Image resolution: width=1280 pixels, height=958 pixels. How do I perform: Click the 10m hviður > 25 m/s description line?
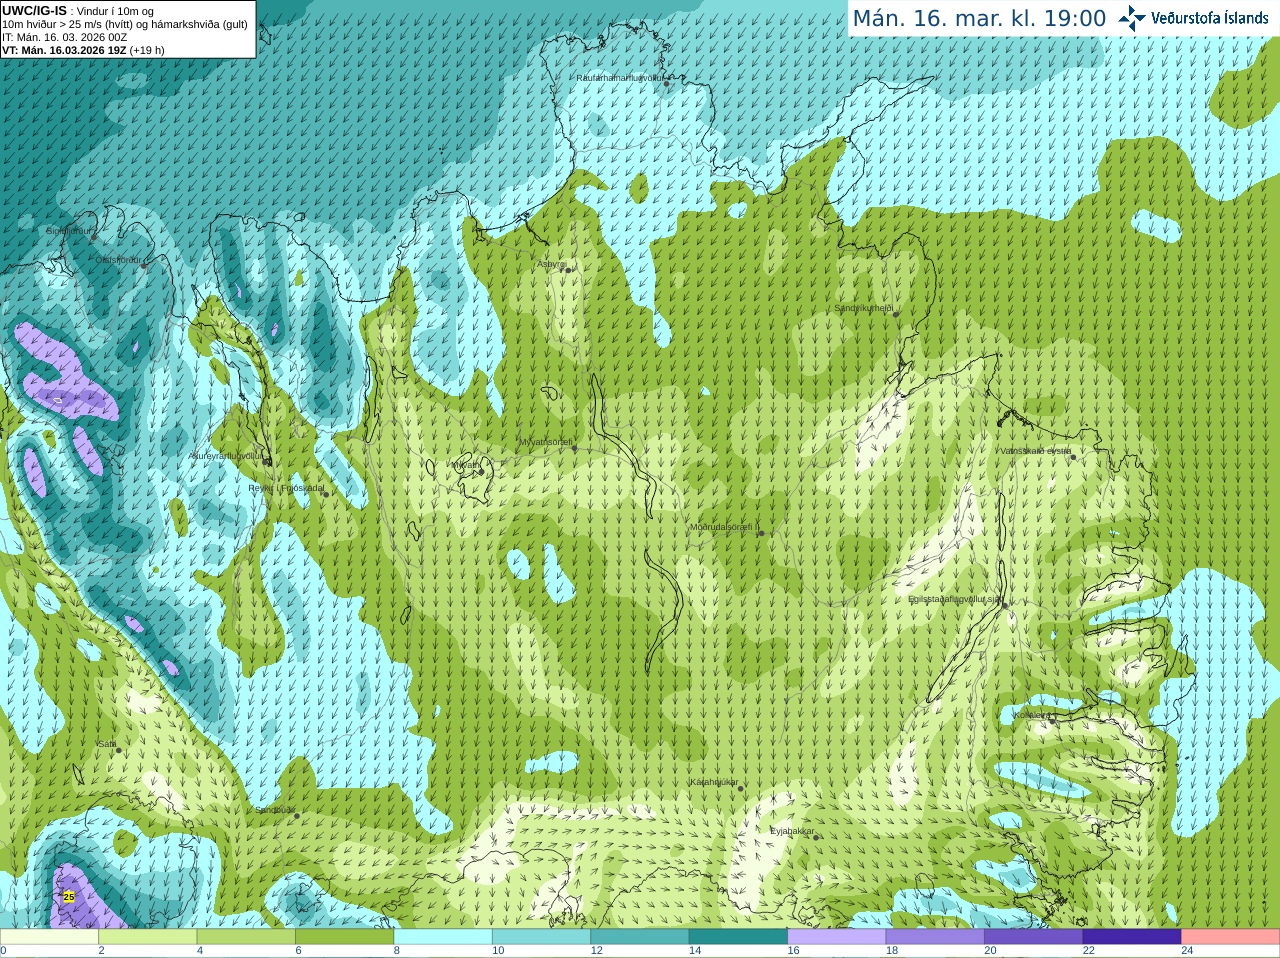pos(125,24)
